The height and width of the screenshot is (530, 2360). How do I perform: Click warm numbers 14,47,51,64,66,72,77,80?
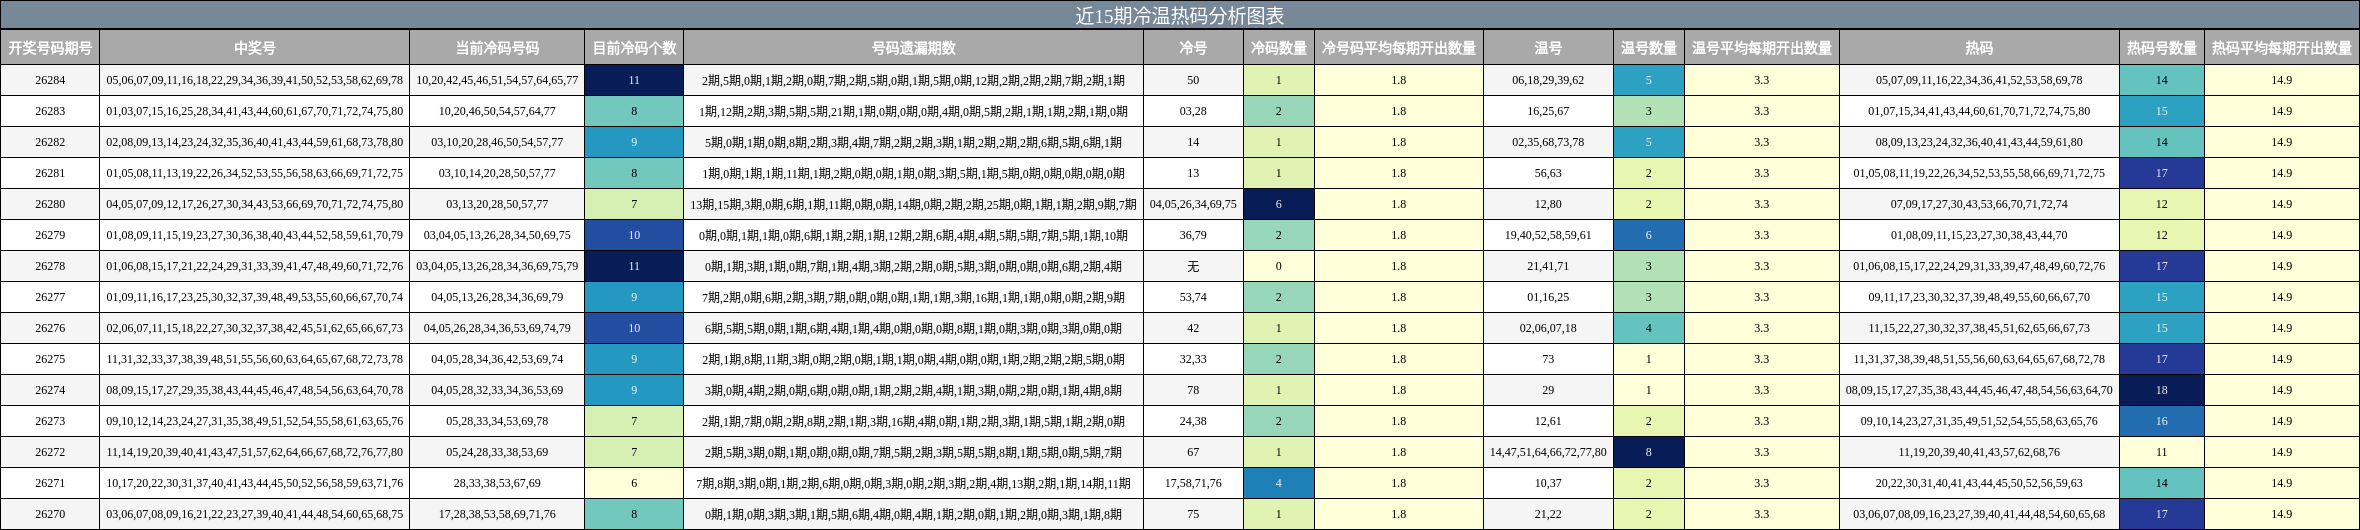(1548, 452)
